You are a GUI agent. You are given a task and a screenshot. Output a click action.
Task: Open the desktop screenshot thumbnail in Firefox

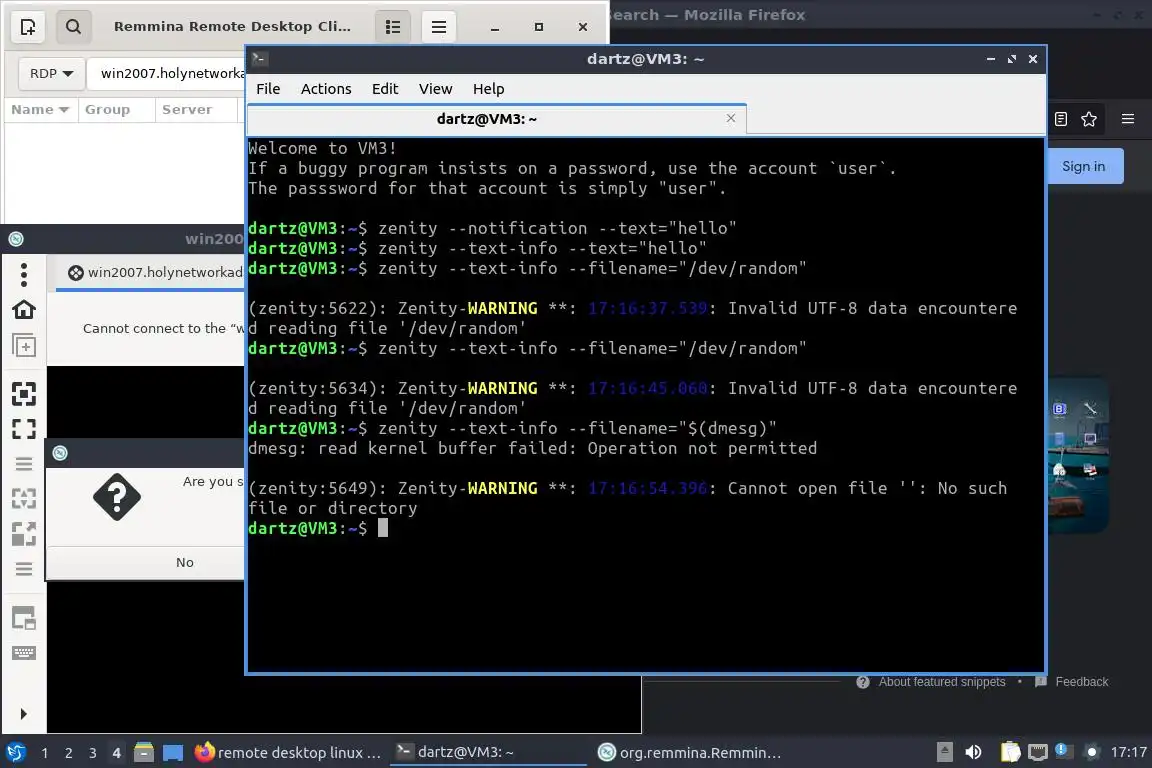[1077, 456]
